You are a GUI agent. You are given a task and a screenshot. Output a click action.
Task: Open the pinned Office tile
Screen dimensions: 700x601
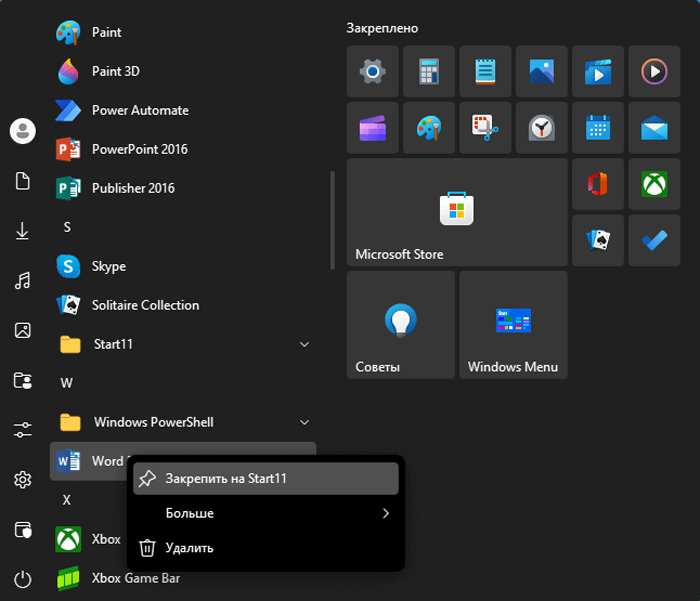tap(598, 184)
